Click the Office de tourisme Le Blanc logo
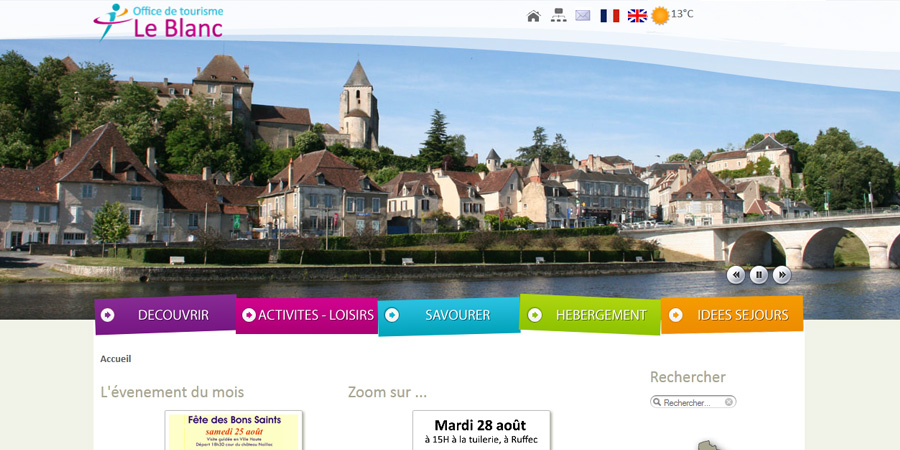 tap(159, 22)
